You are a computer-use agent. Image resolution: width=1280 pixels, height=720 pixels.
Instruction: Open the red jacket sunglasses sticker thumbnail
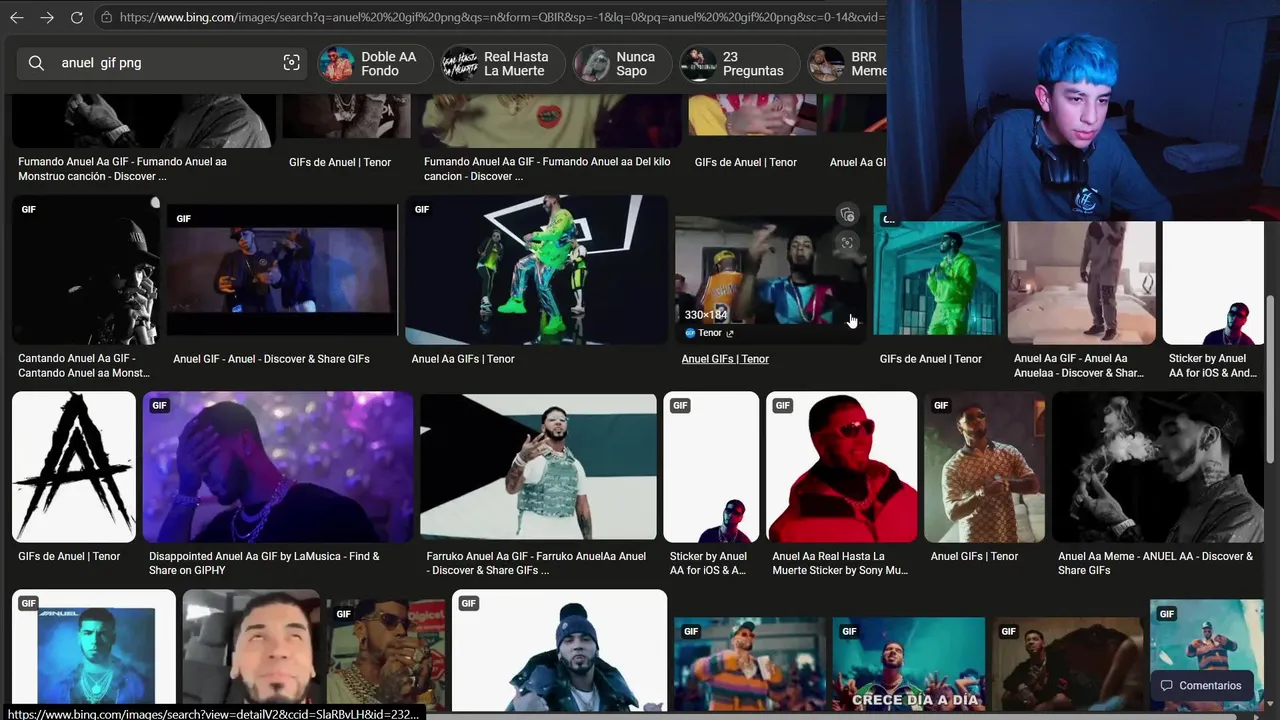pos(842,467)
